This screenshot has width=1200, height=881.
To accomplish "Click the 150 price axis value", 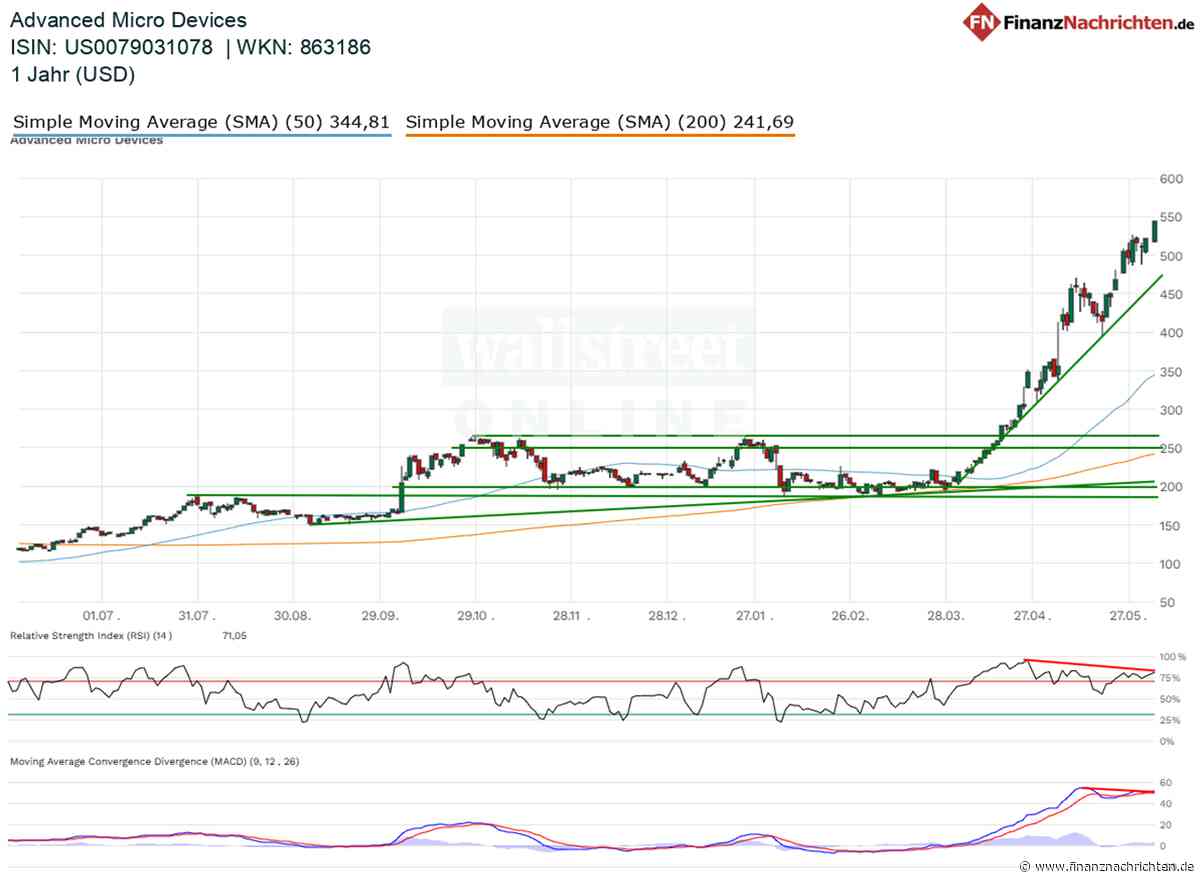I will click(1172, 526).
